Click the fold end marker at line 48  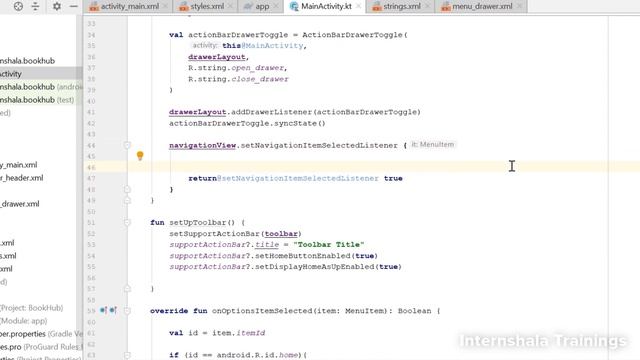(127, 189)
